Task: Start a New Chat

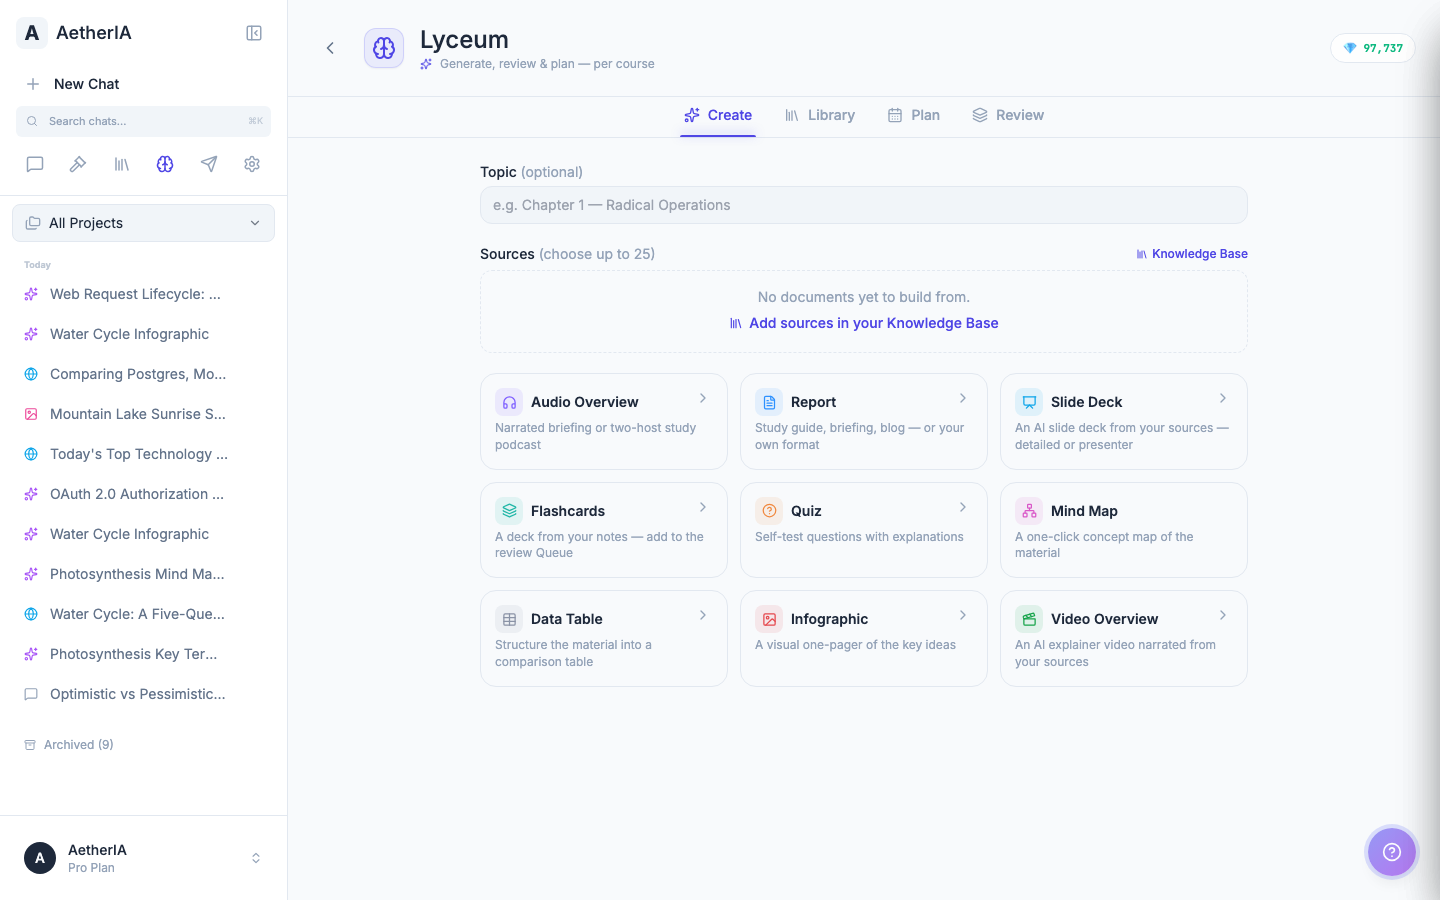Action: pos(143,84)
